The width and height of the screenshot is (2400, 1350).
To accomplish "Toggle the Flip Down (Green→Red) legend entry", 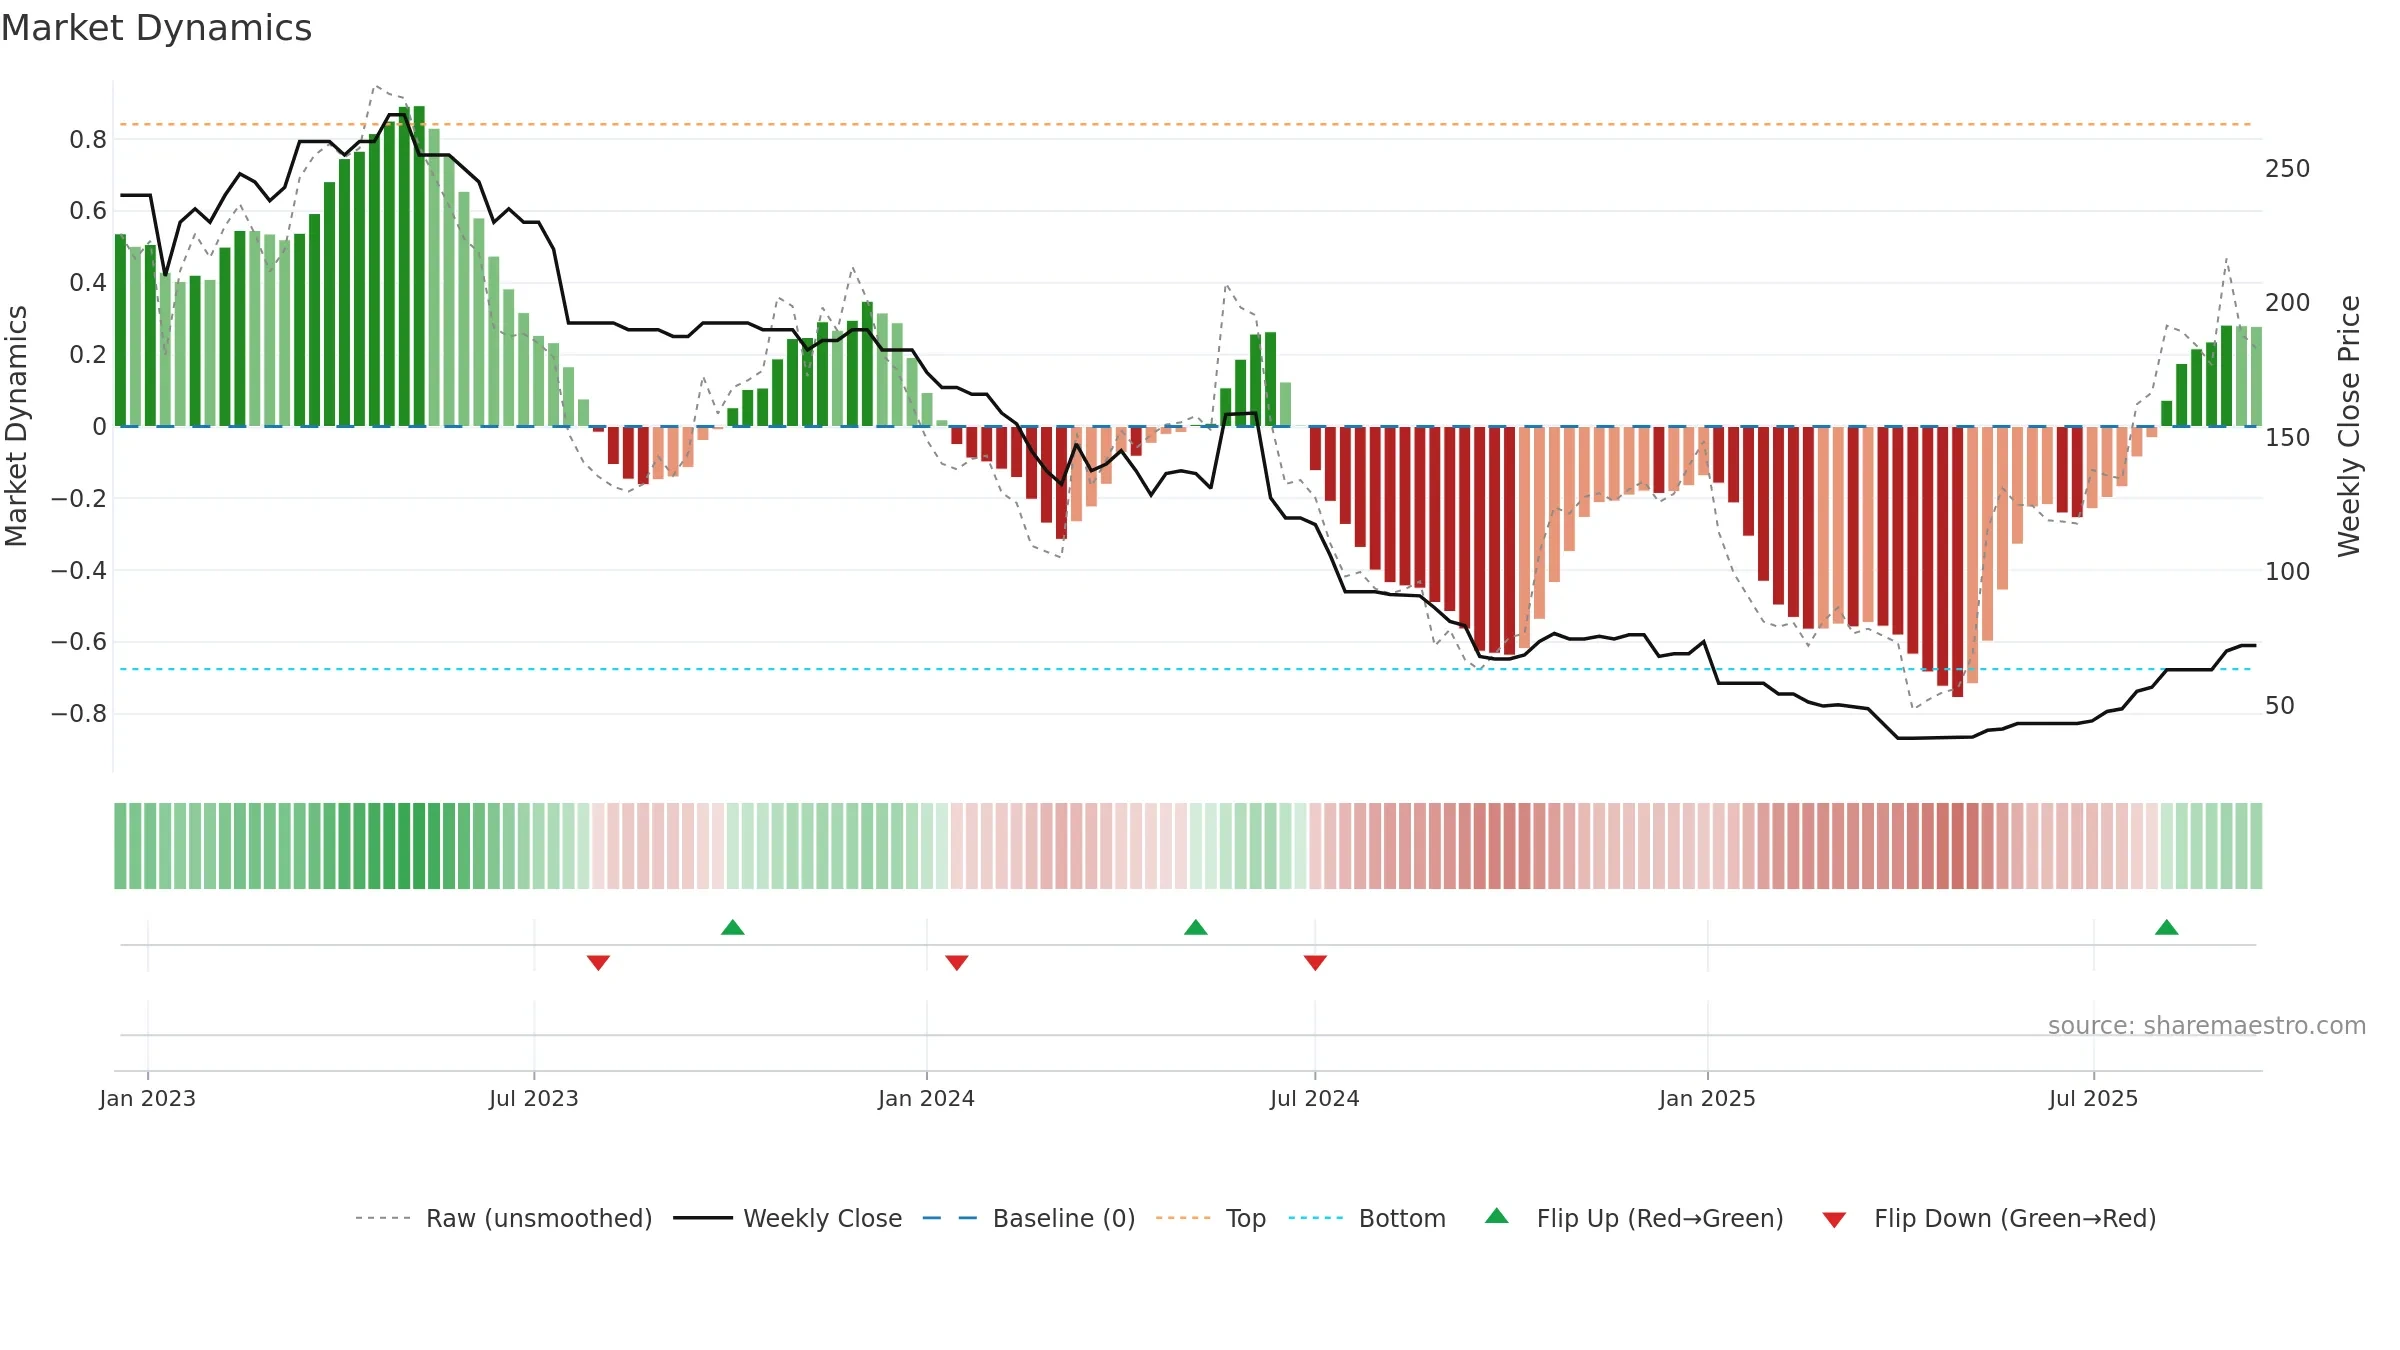I will pos(1989,1218).
